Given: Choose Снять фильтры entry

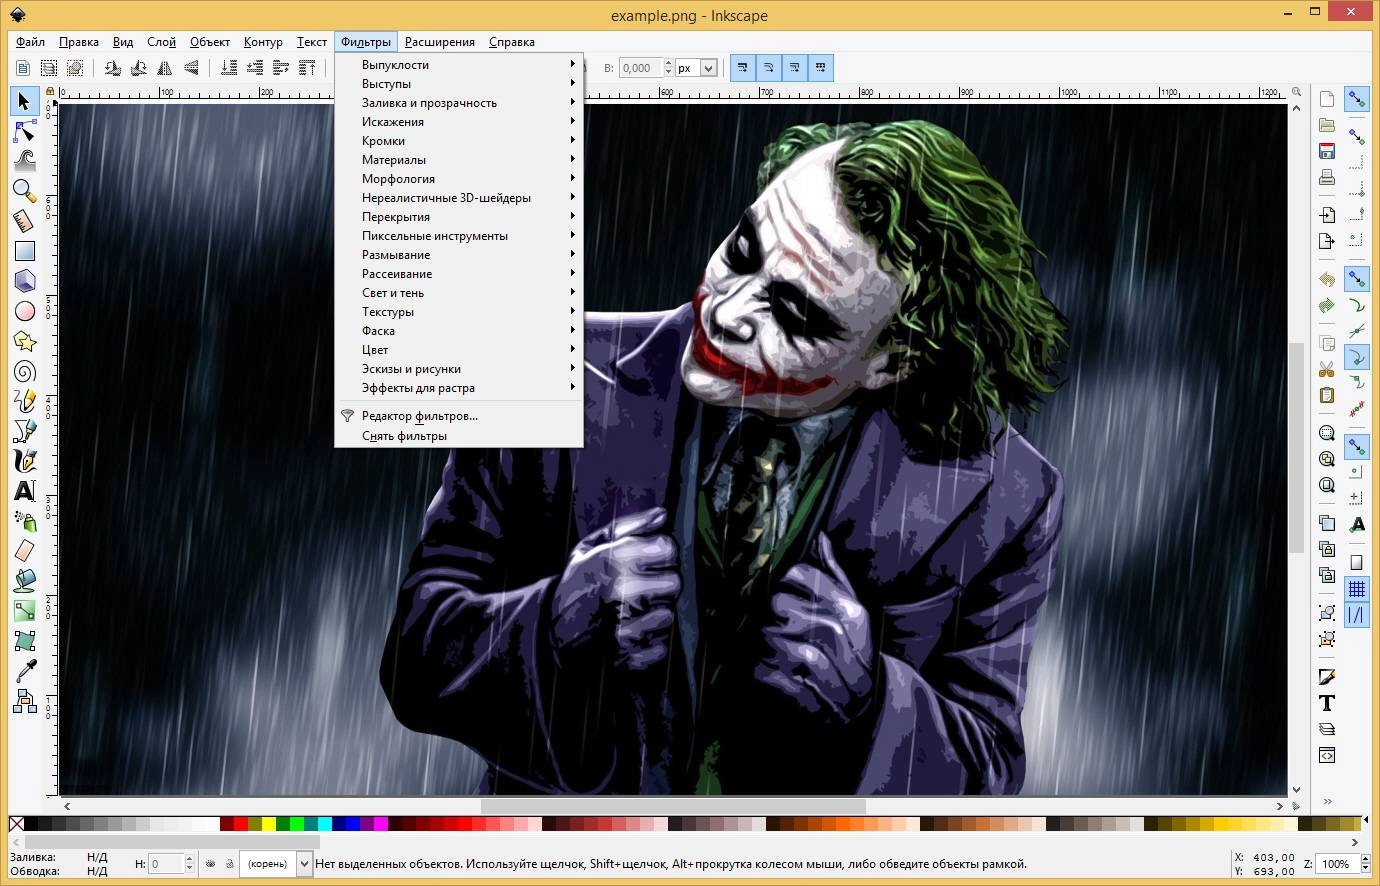Looking at the screenshot, I should 459,436.
